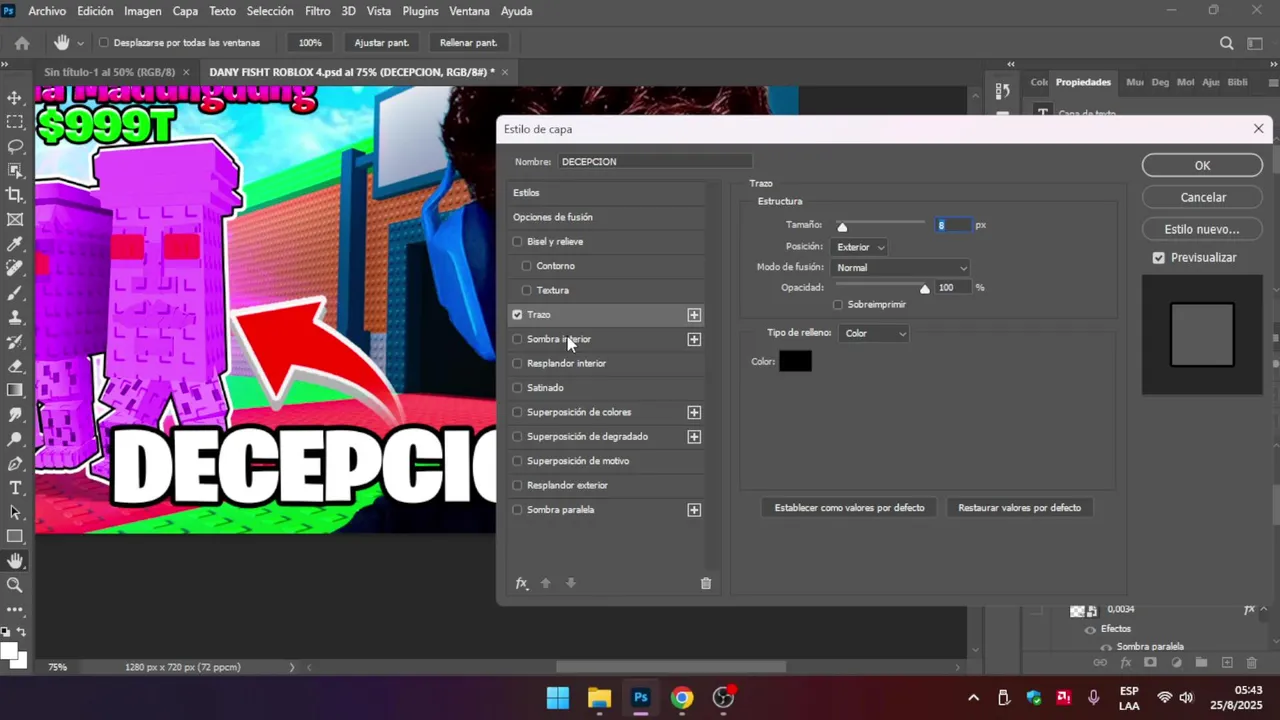The width and height of the screenshot is (1280, 720).
Task: Open the Modo de fusión Normal dropdown
Action: pos(900,268)
